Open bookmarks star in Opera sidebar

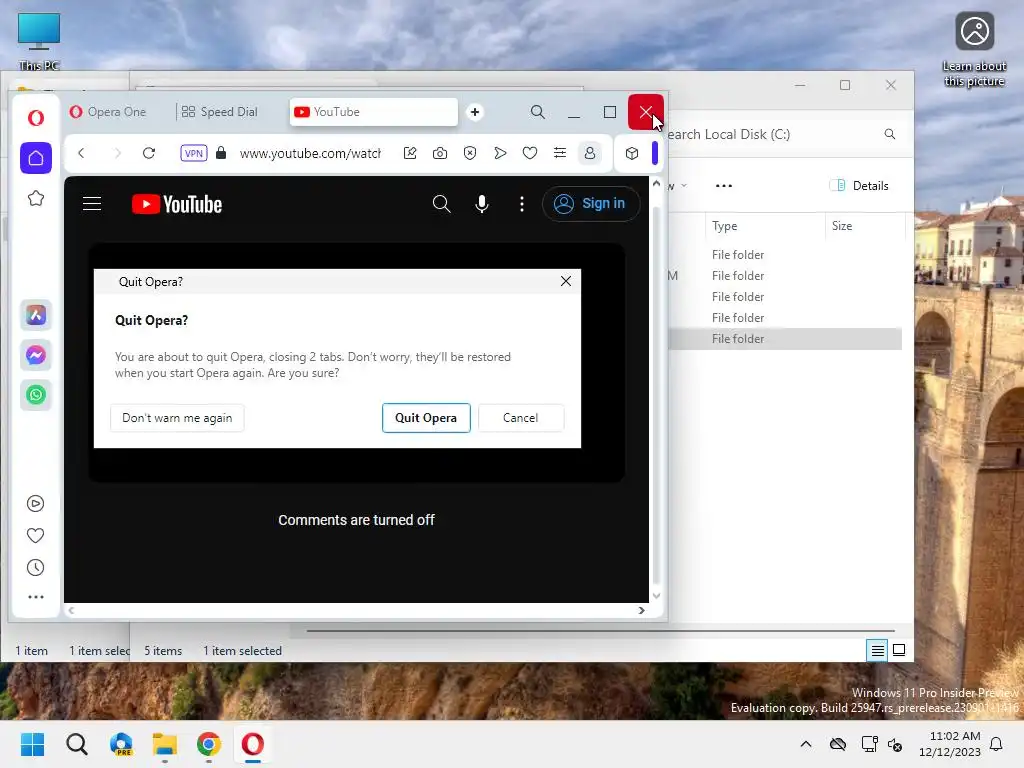click(36, 199)
